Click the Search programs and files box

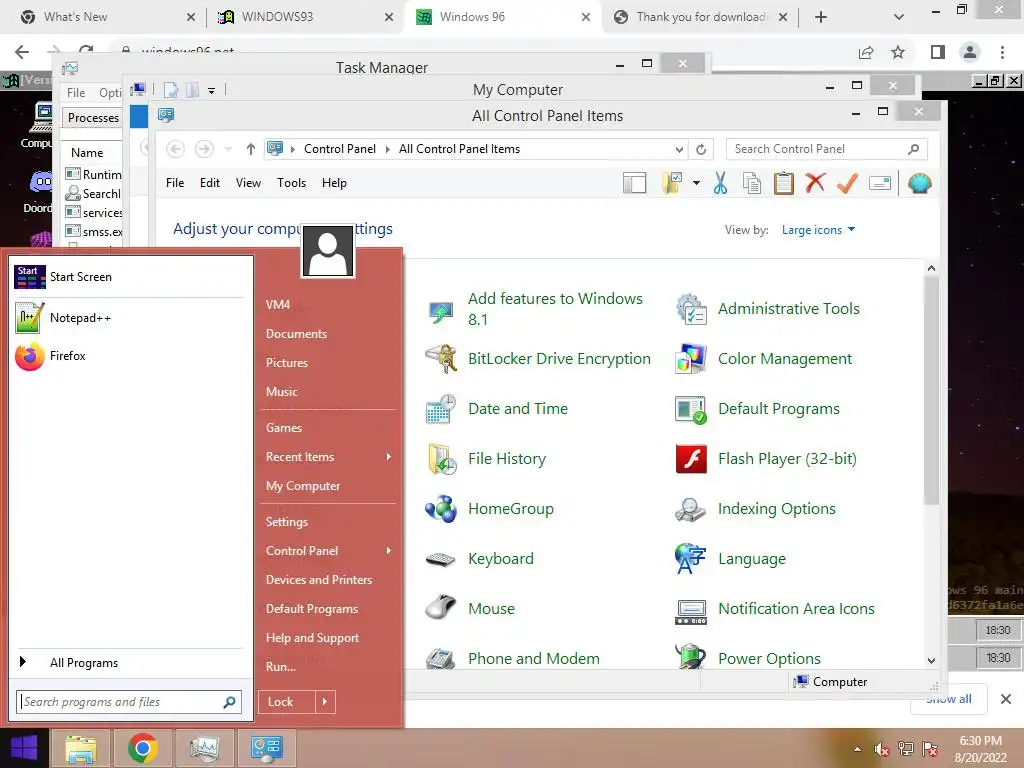129,702
